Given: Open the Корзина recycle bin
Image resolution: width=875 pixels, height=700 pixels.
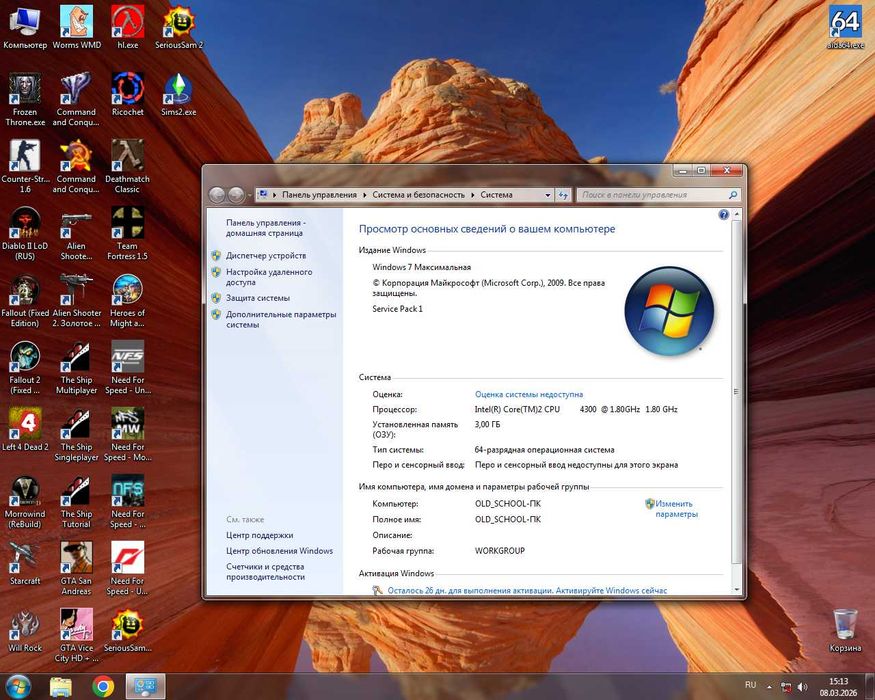Looking at the screenshot, I should (x=845, y=630).
